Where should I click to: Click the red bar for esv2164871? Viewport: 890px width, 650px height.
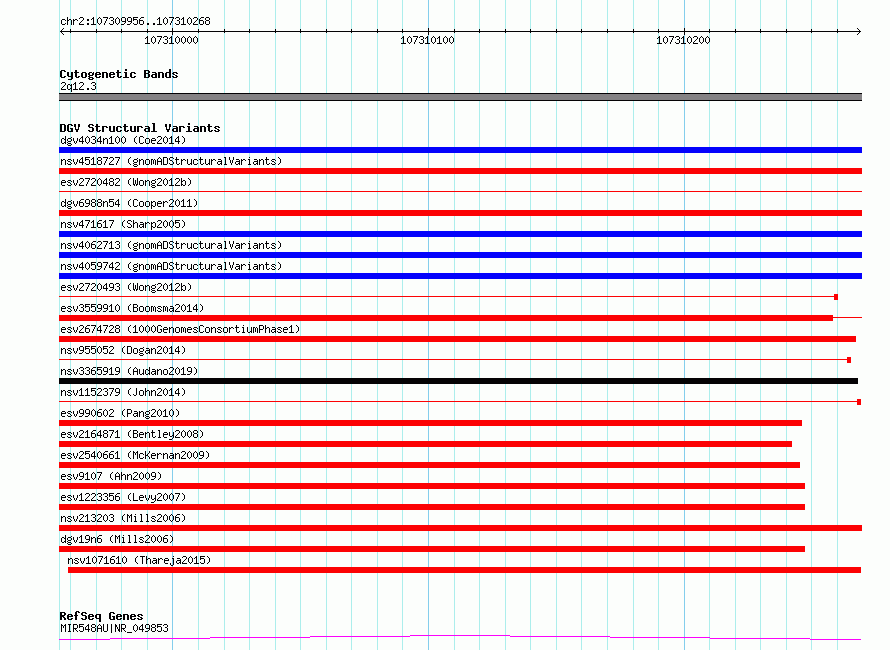tap(425, 444)
